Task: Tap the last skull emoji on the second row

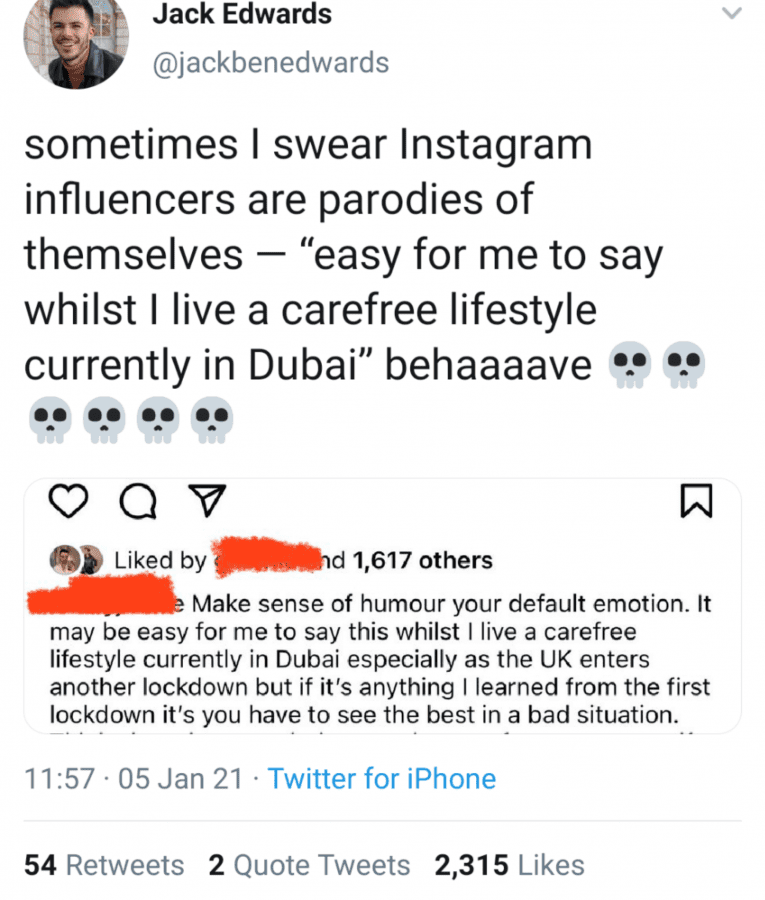Action: coord(212,420)
